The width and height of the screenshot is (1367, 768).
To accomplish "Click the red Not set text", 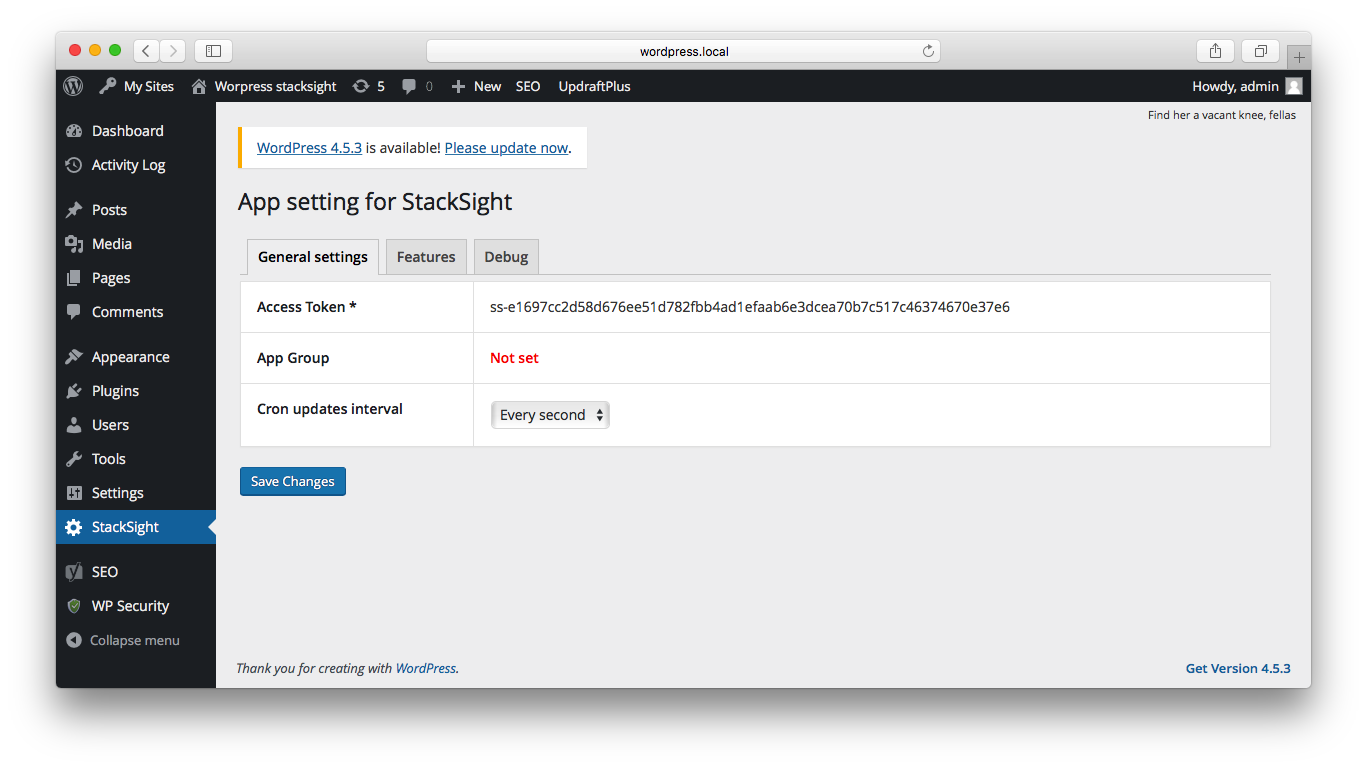I will (514, 358).
